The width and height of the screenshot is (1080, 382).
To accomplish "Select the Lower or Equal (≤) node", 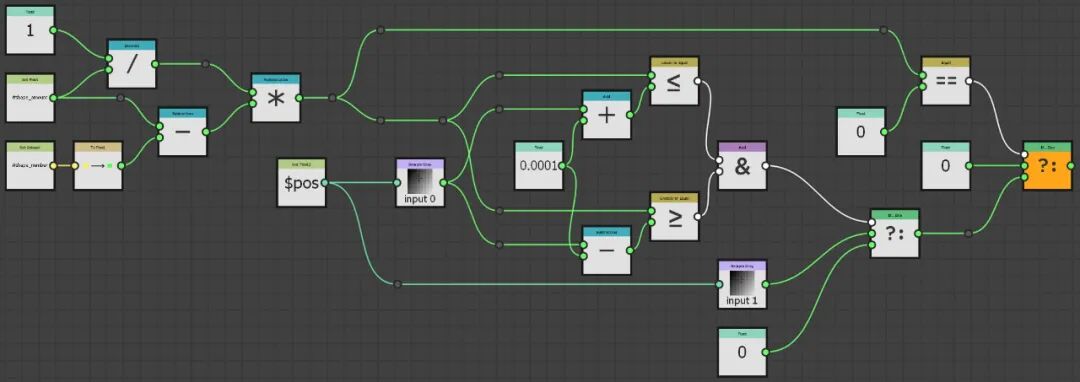I will click(674, 81).
